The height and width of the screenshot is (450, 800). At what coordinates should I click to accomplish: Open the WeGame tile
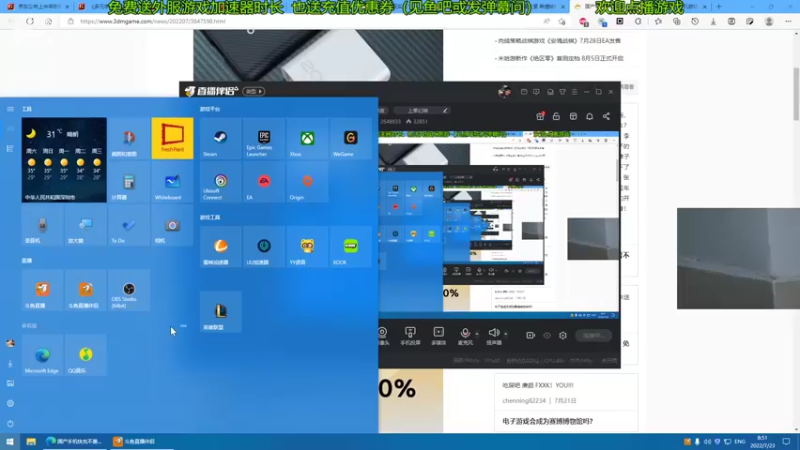tap(351, 138)
